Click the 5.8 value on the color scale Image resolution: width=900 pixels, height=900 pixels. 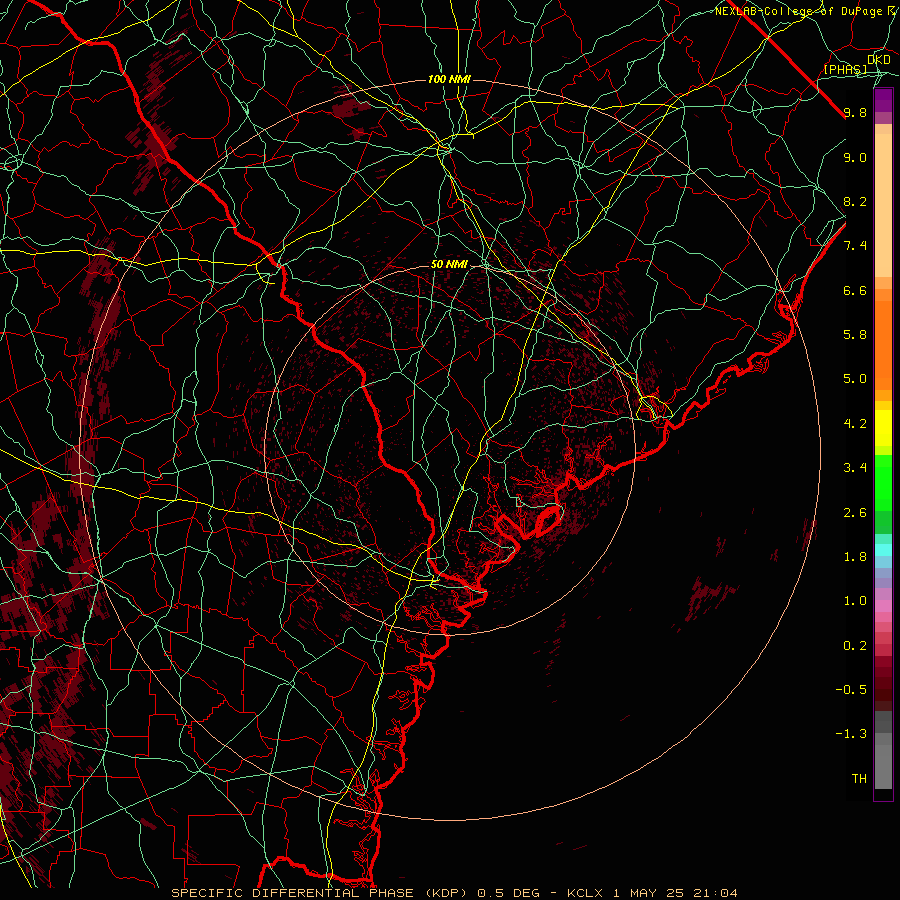[855, 335]
